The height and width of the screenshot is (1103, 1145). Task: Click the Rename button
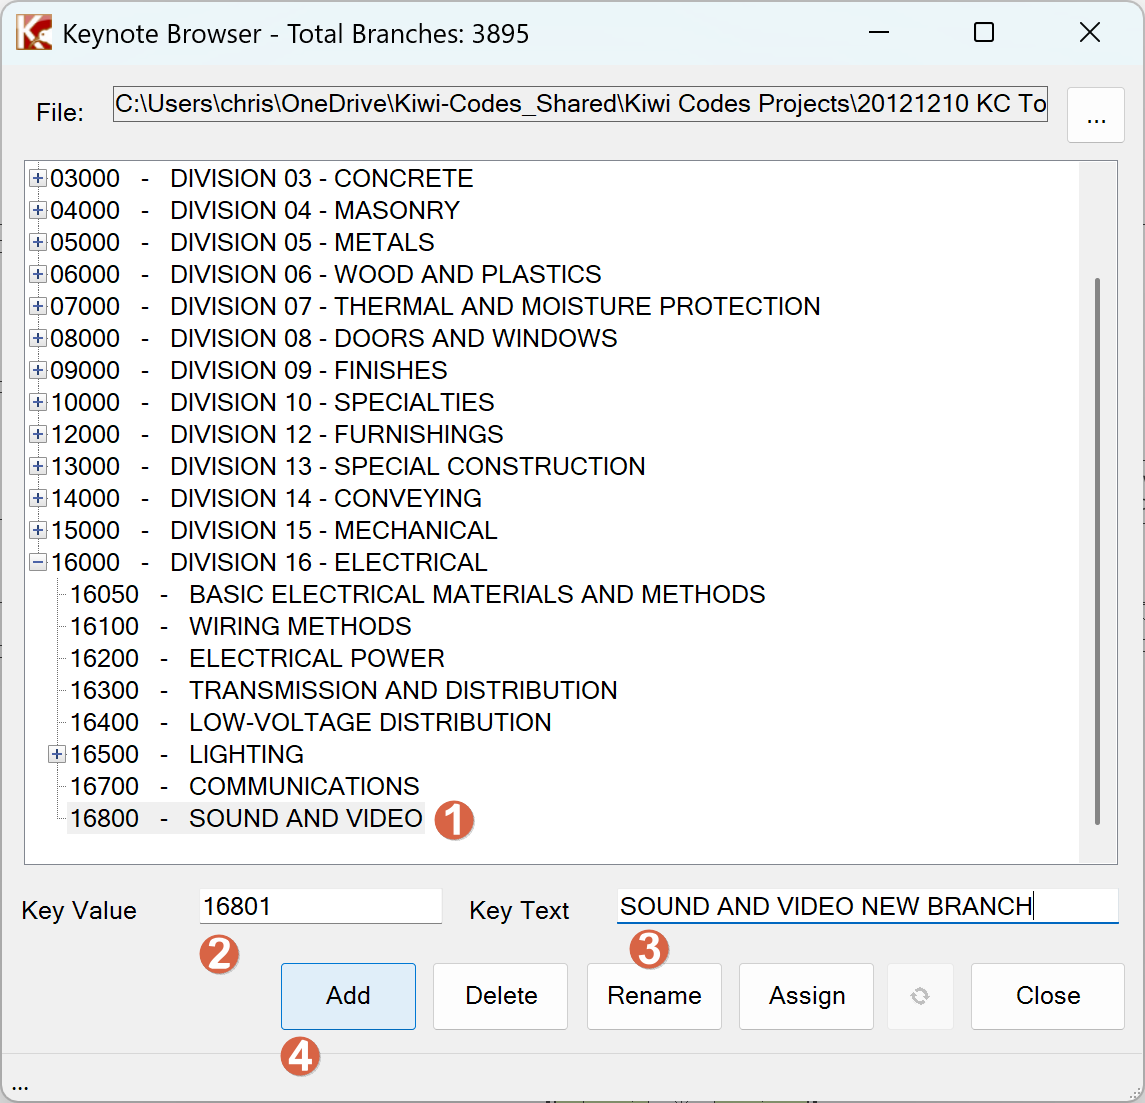pyautogui.click(x=654, y=996)
